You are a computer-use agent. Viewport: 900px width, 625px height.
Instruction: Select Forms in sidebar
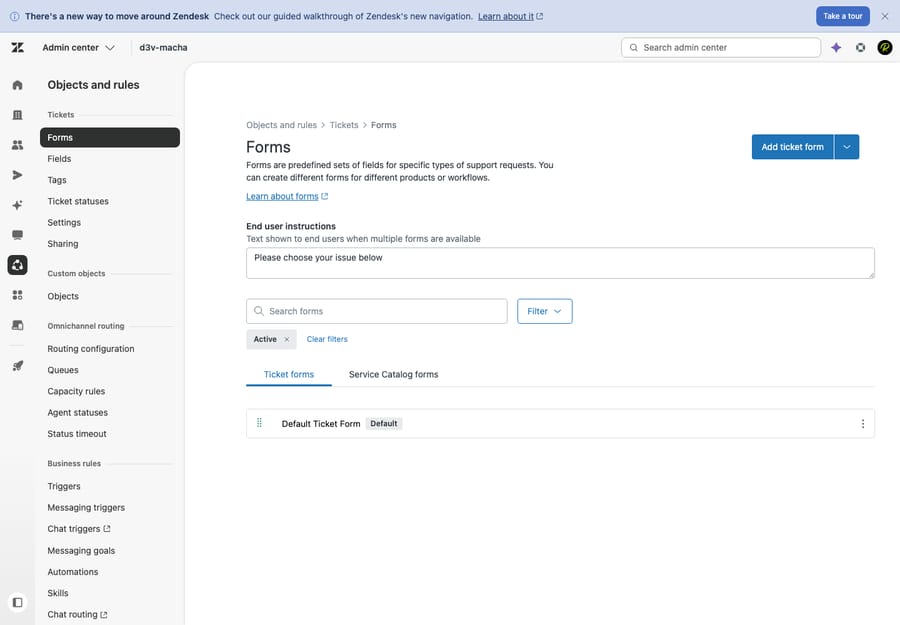pyautogui.click(x=110, y=138)
